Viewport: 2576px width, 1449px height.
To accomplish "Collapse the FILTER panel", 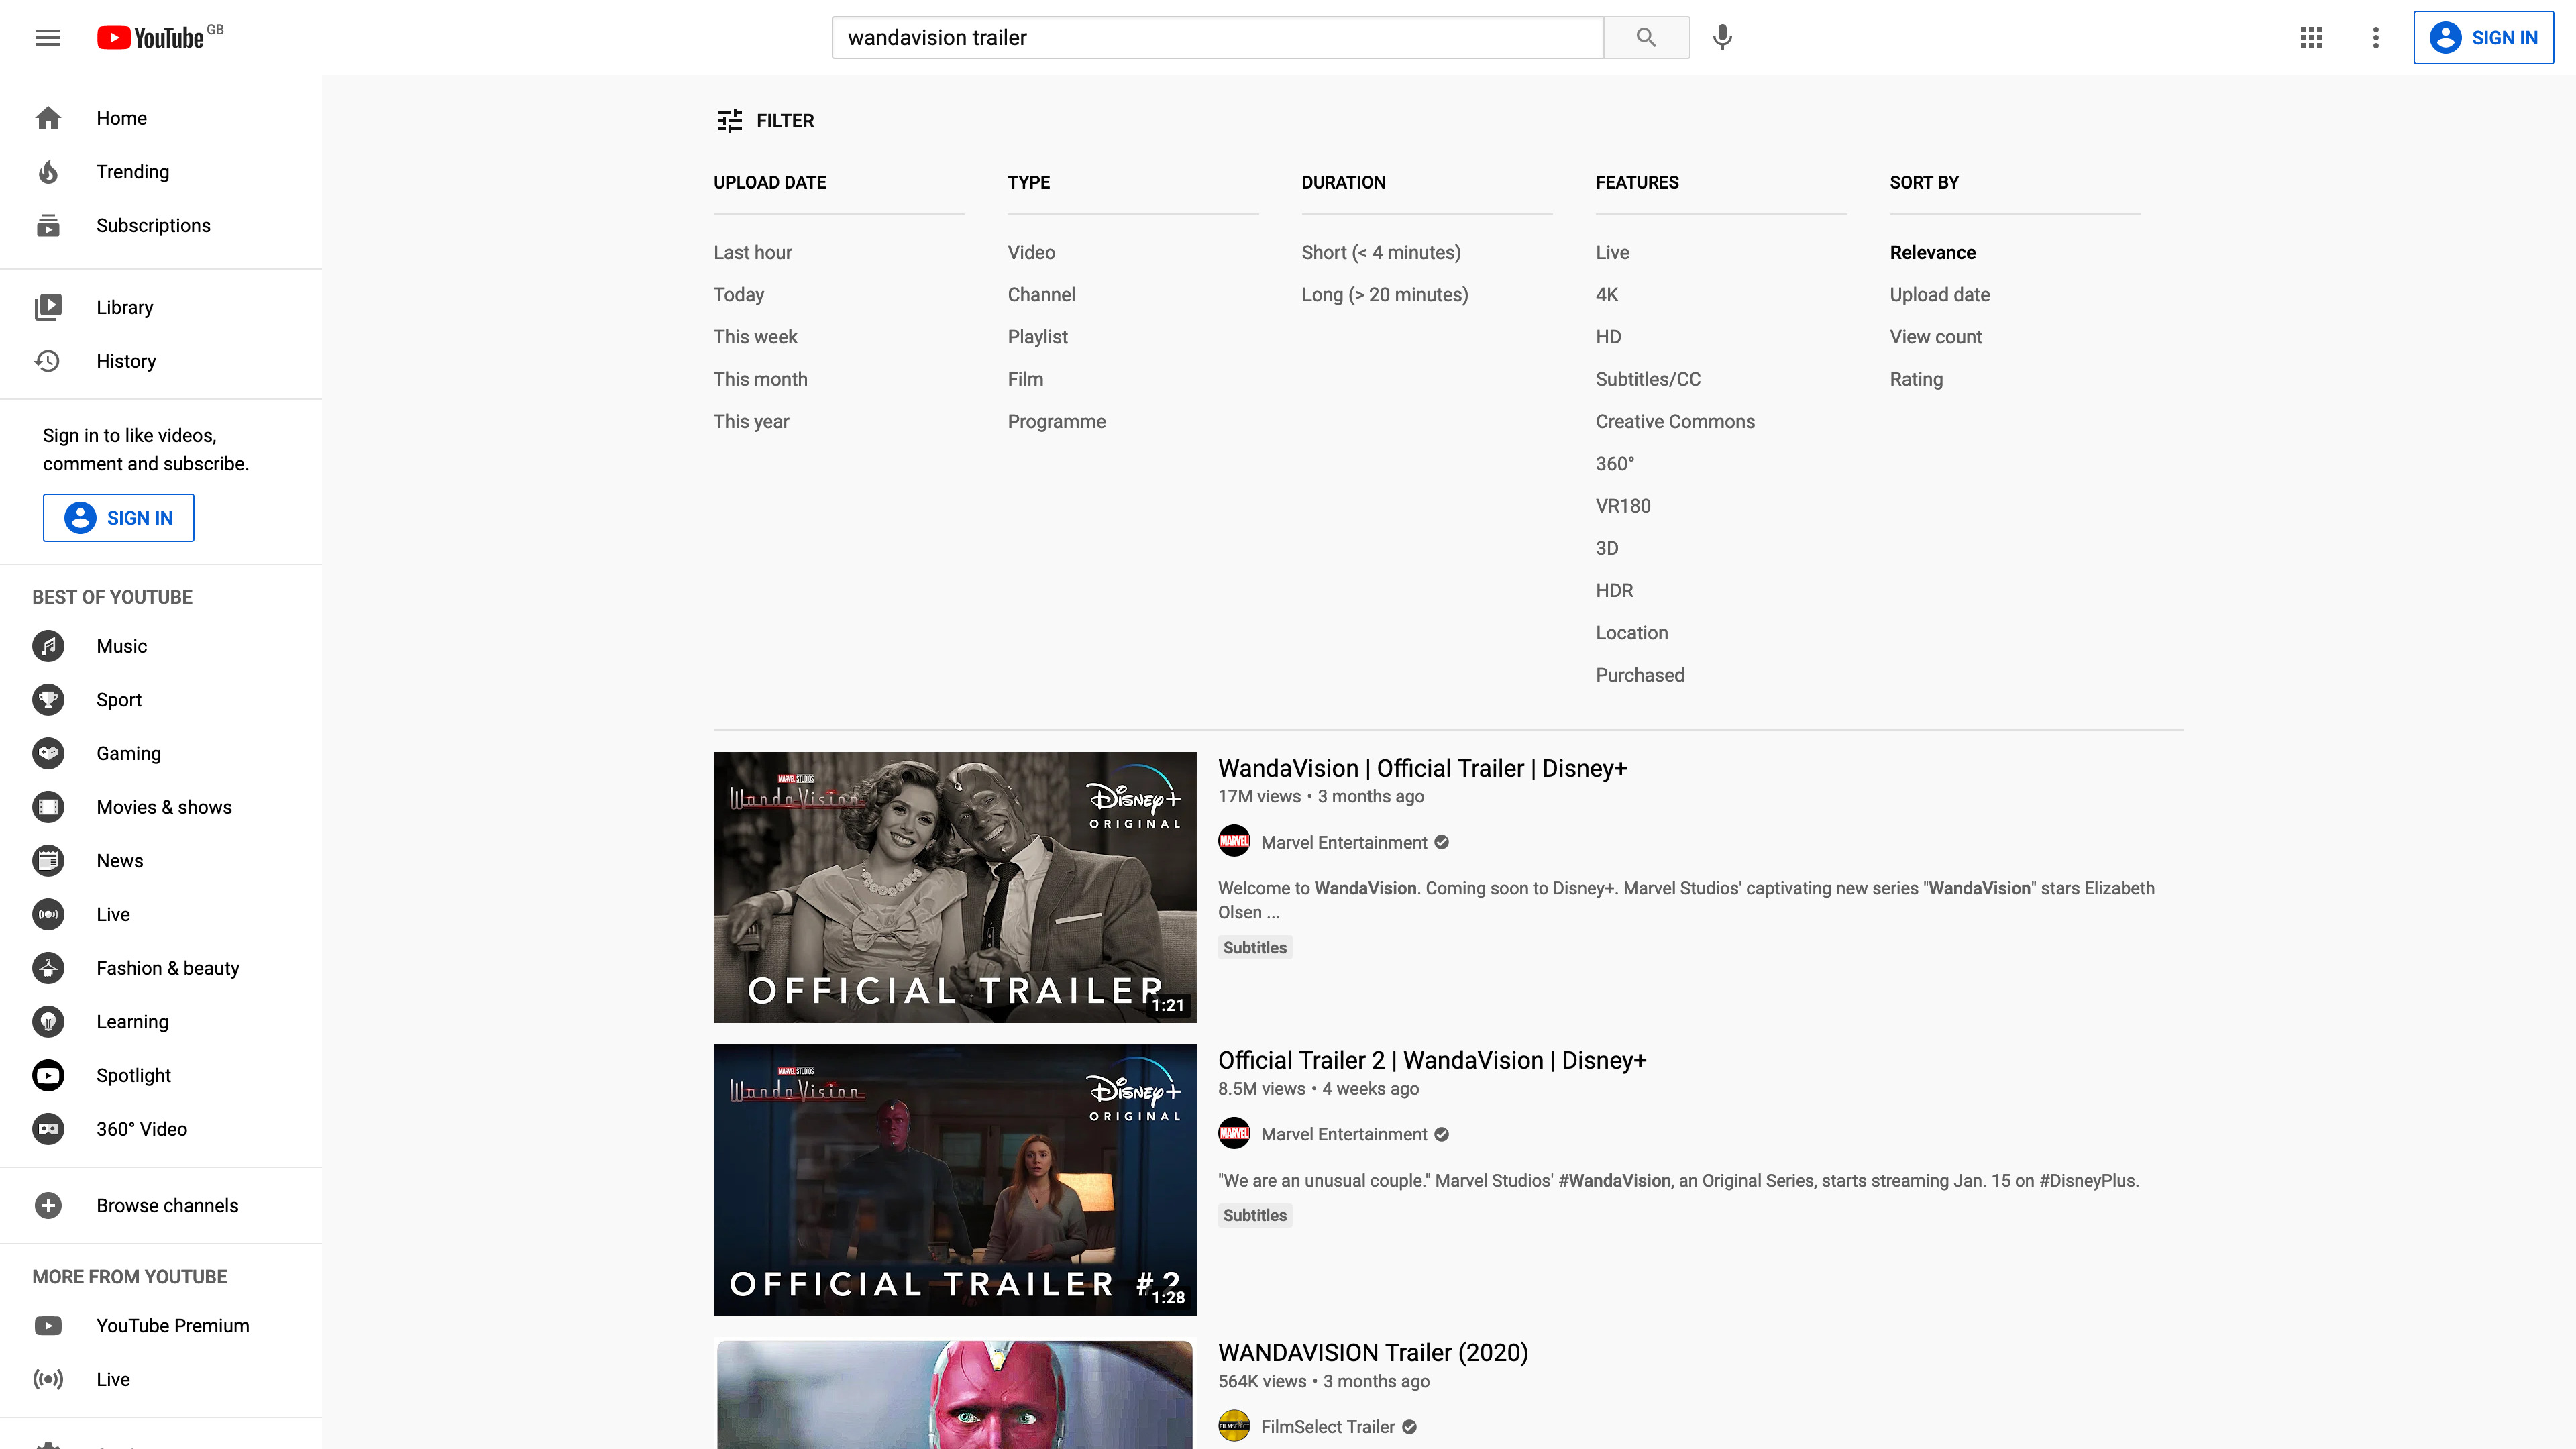I will (766, 121).
